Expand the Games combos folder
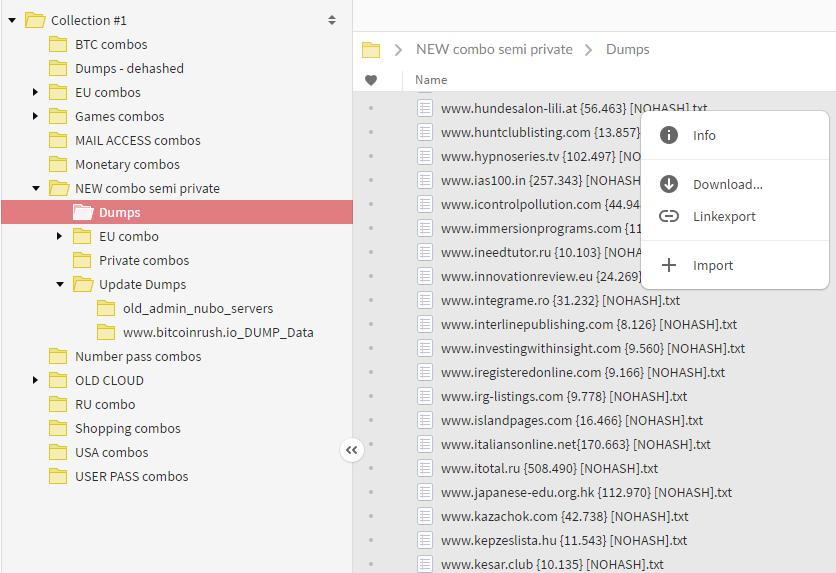The height and width of the screenshot is (573, 836). (36, 116)
